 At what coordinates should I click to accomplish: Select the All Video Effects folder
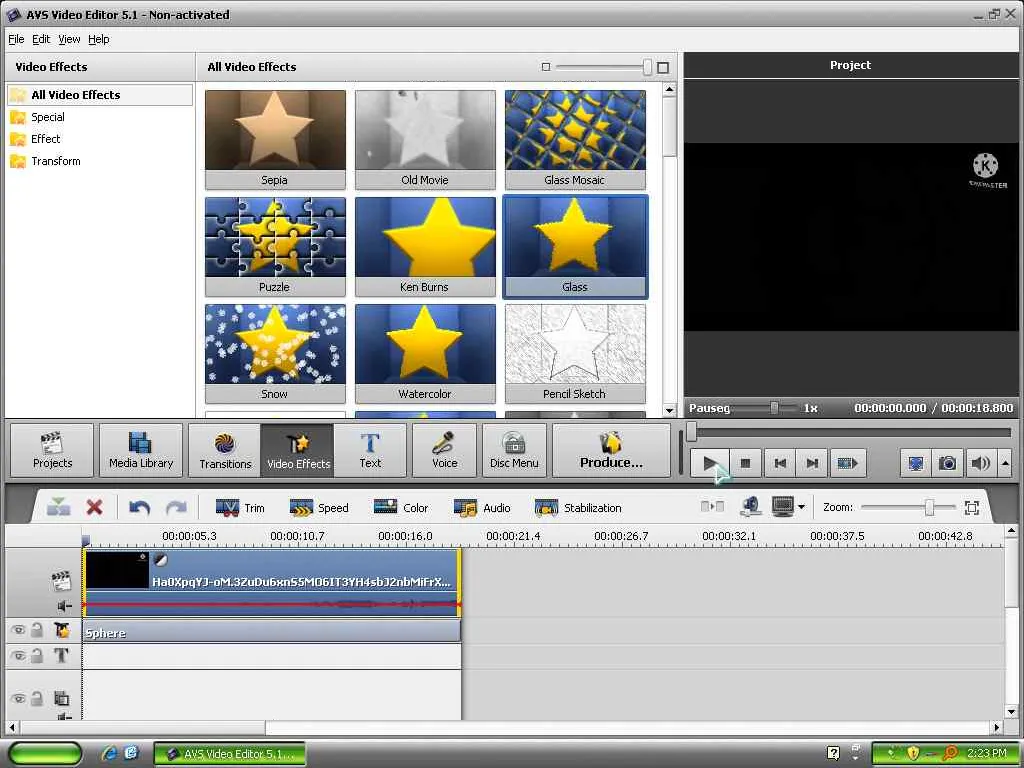(100, 95)
